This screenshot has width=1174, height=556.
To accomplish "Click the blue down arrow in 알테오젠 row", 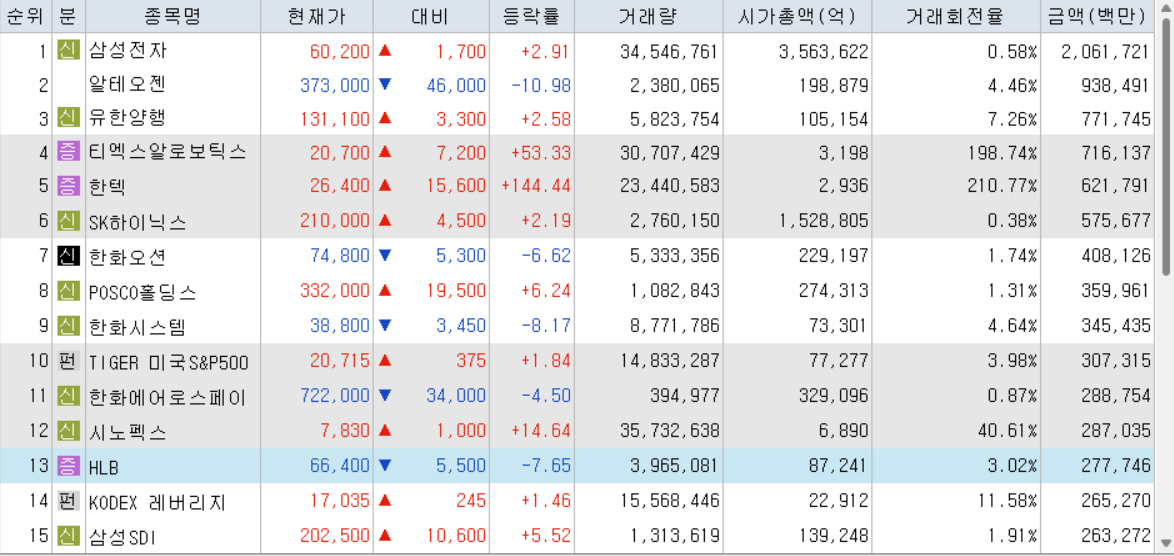I will [385, 84].
